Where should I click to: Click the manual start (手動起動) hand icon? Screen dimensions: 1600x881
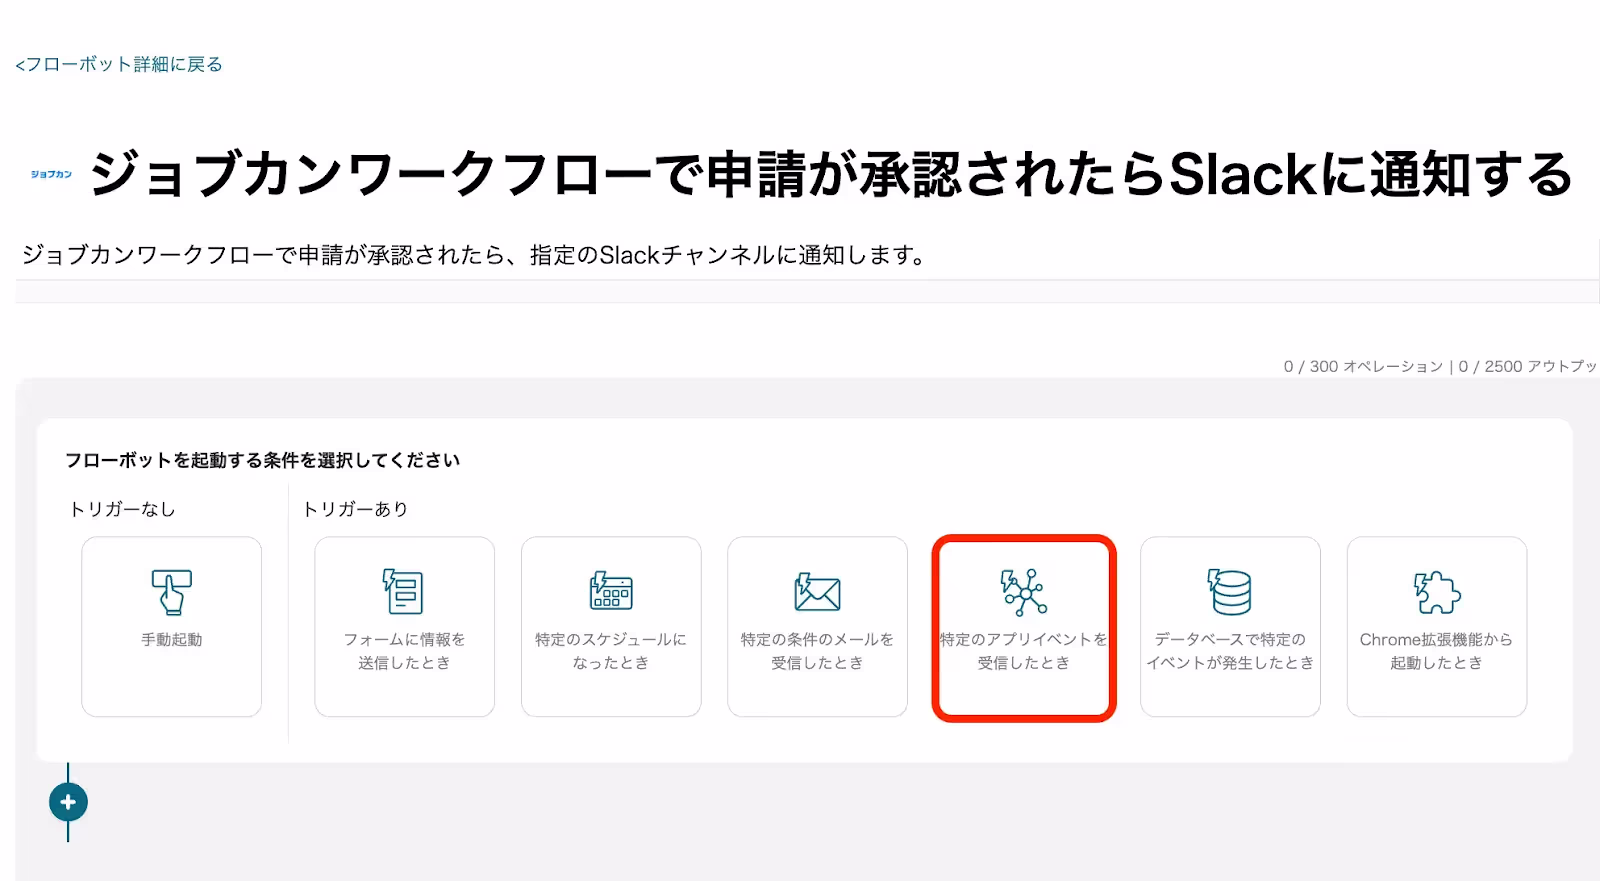pyautogui.click(x=171, y=591)
